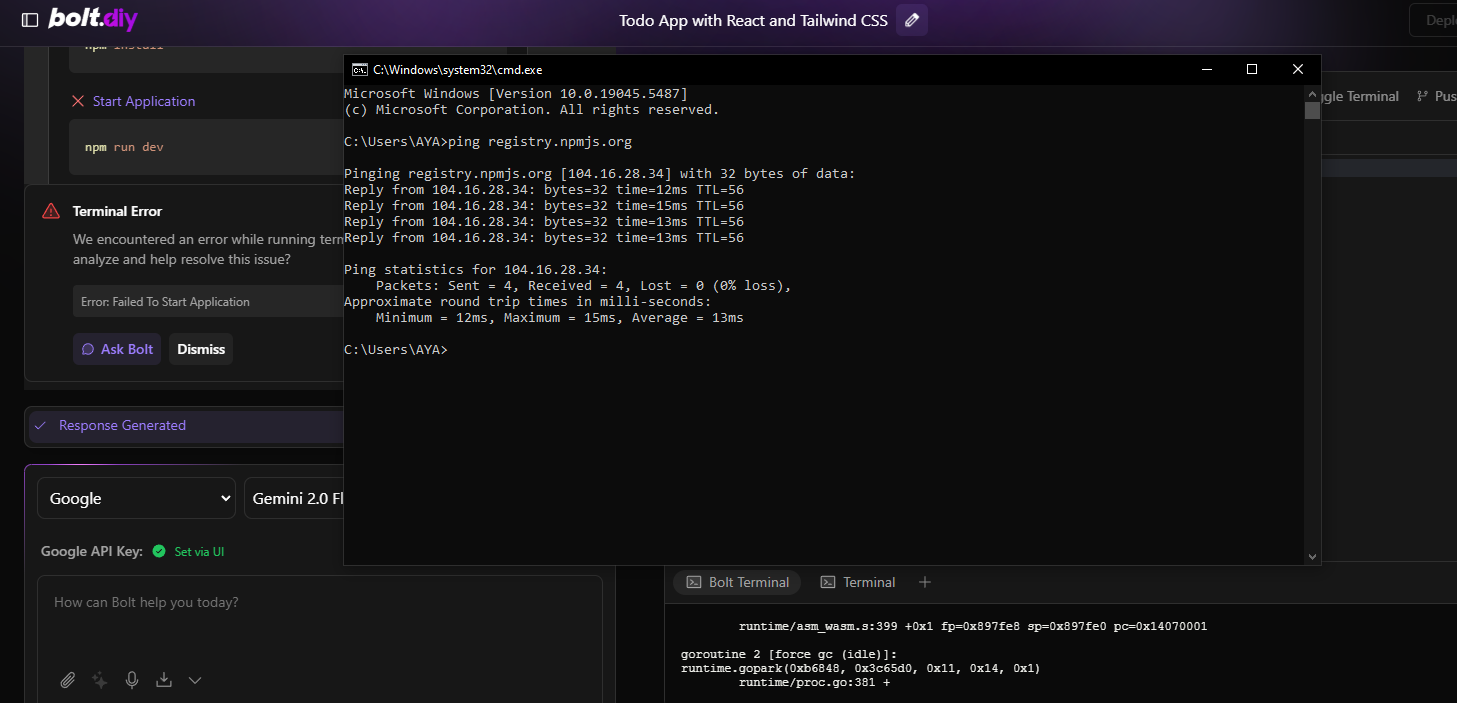The width and height of the screenshot is (1457, 703).
Task: Attach a file with the paperclip icon
Action: coord(68,680)
